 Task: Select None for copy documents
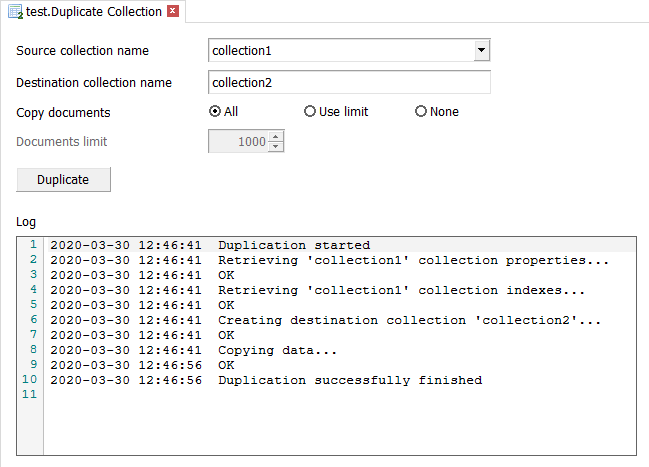click(421, 112)
